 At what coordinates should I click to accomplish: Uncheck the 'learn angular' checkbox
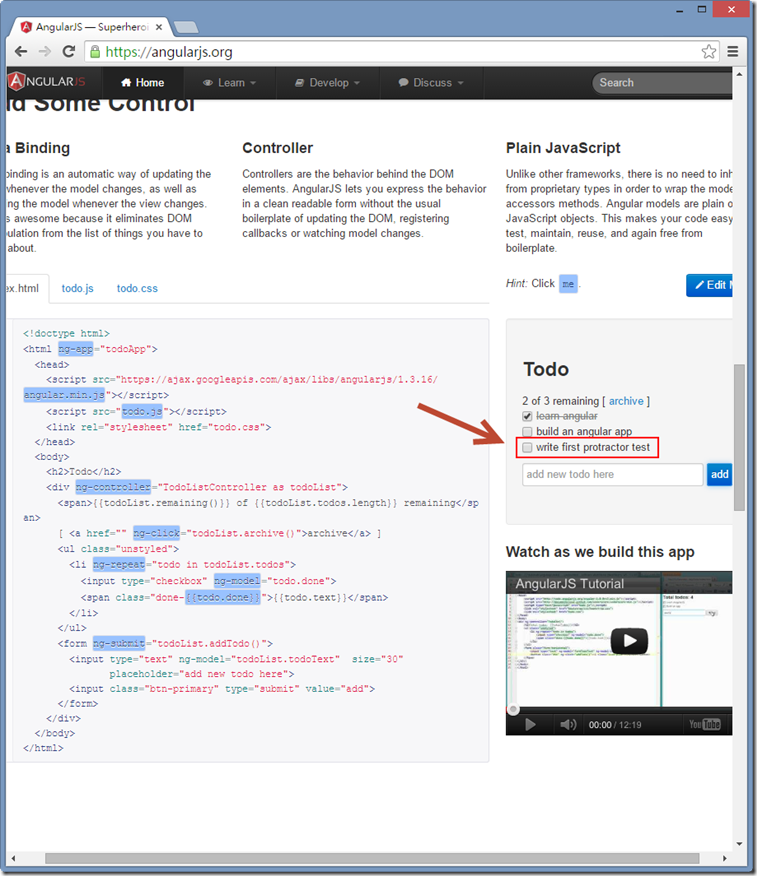point(527,416)
